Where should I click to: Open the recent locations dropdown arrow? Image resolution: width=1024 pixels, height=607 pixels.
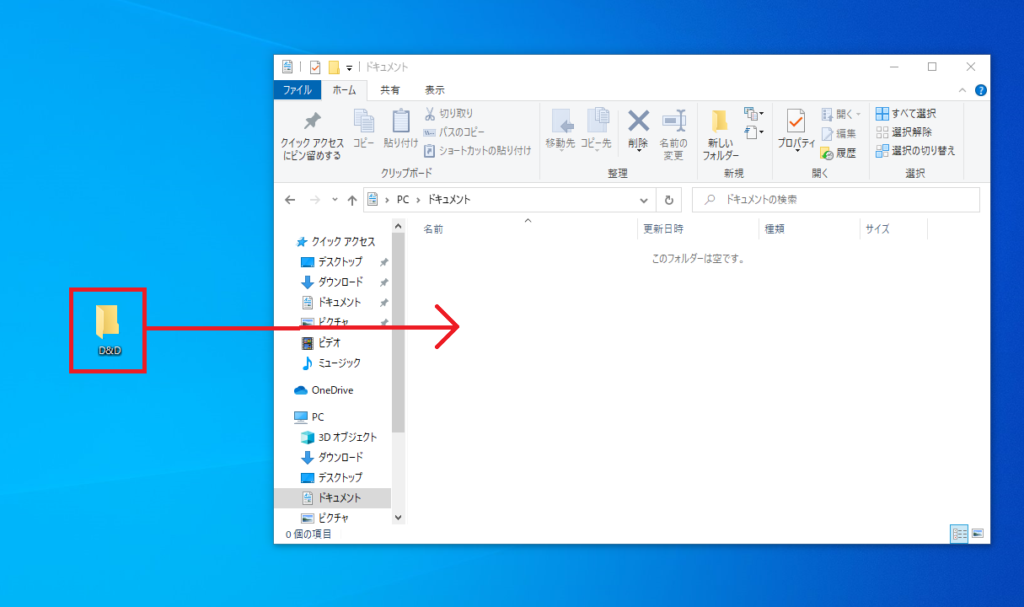click(334, 200)
